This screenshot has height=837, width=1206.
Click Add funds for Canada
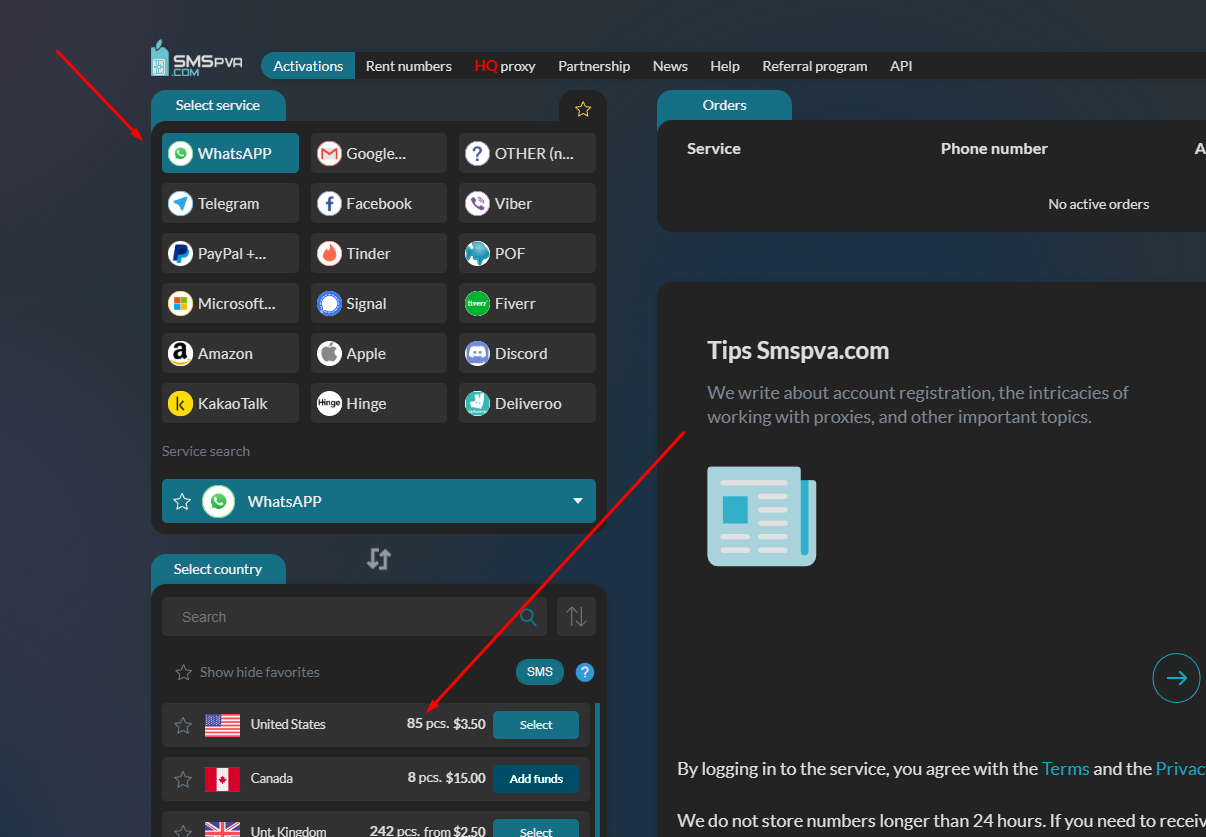tap(536, 779)
